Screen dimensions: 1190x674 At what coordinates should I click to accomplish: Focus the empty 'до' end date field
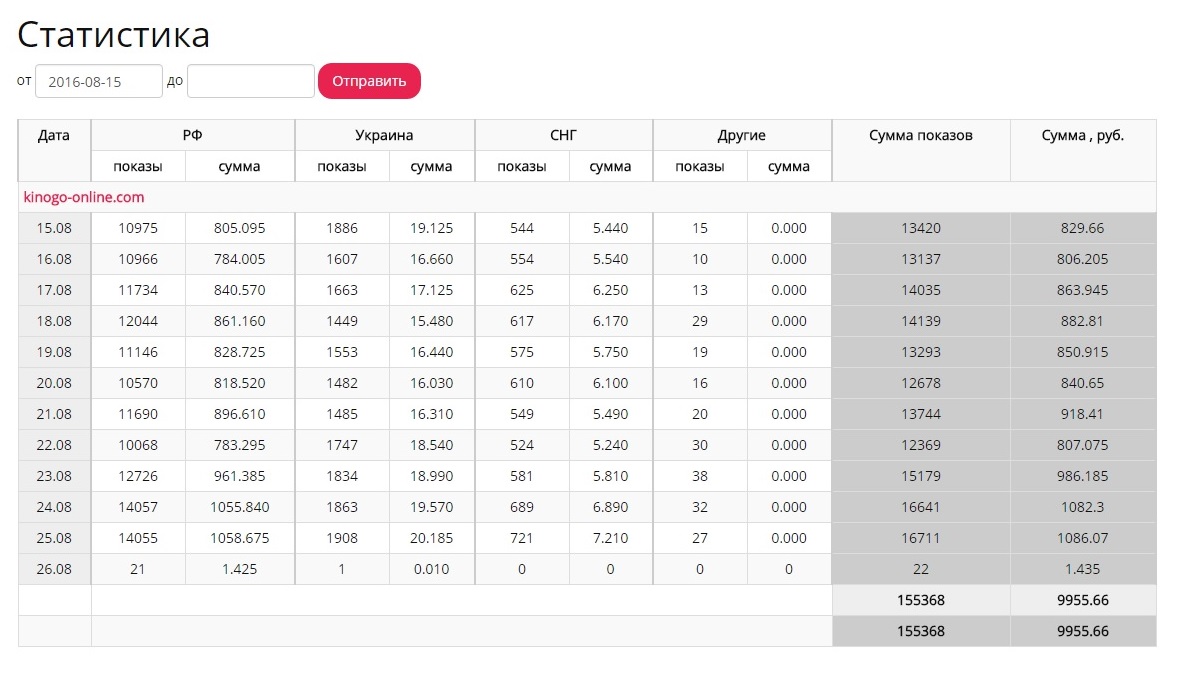point(250,82)
